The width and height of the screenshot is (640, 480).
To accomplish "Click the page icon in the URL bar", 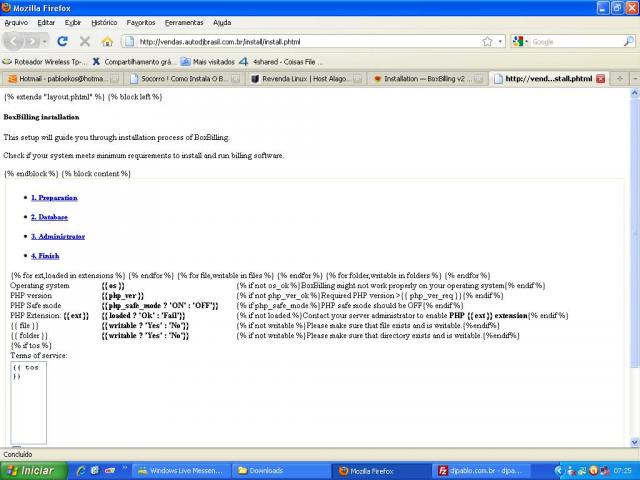I will point(129,42).
